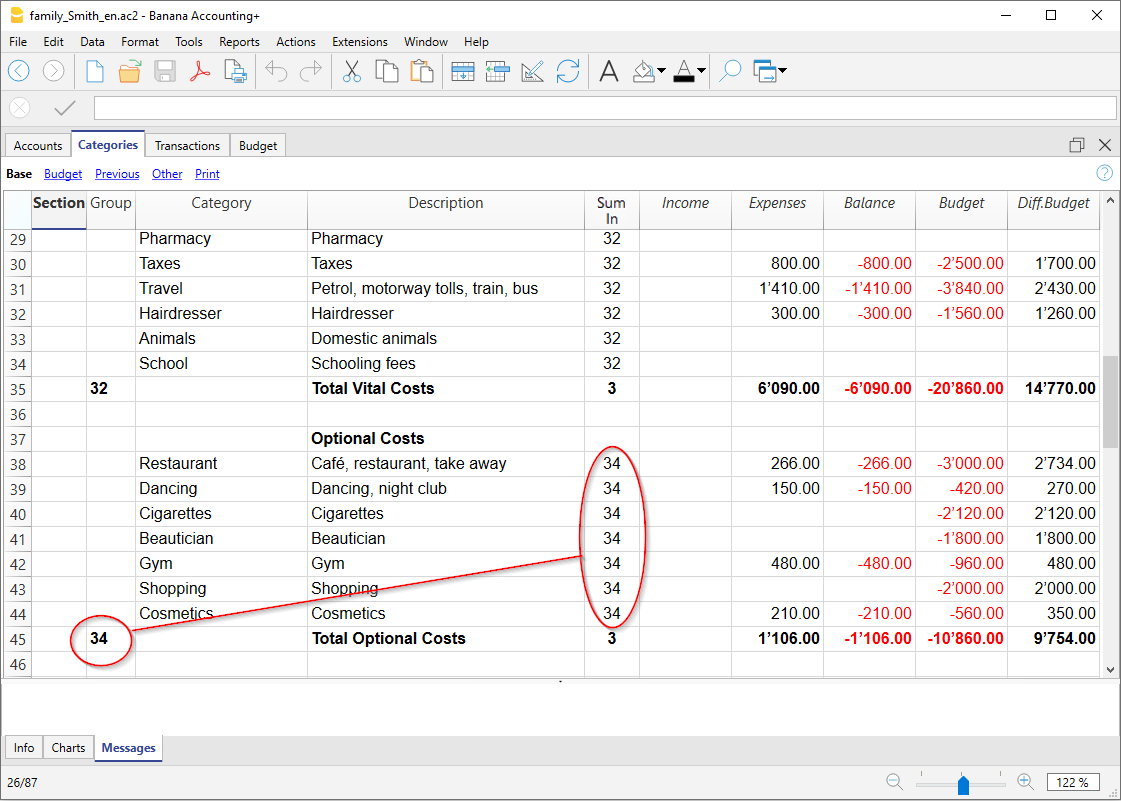Go back with the left arrow toolbar icon
This screenshot has width=1121, height=801.
(x=19, y=71)
